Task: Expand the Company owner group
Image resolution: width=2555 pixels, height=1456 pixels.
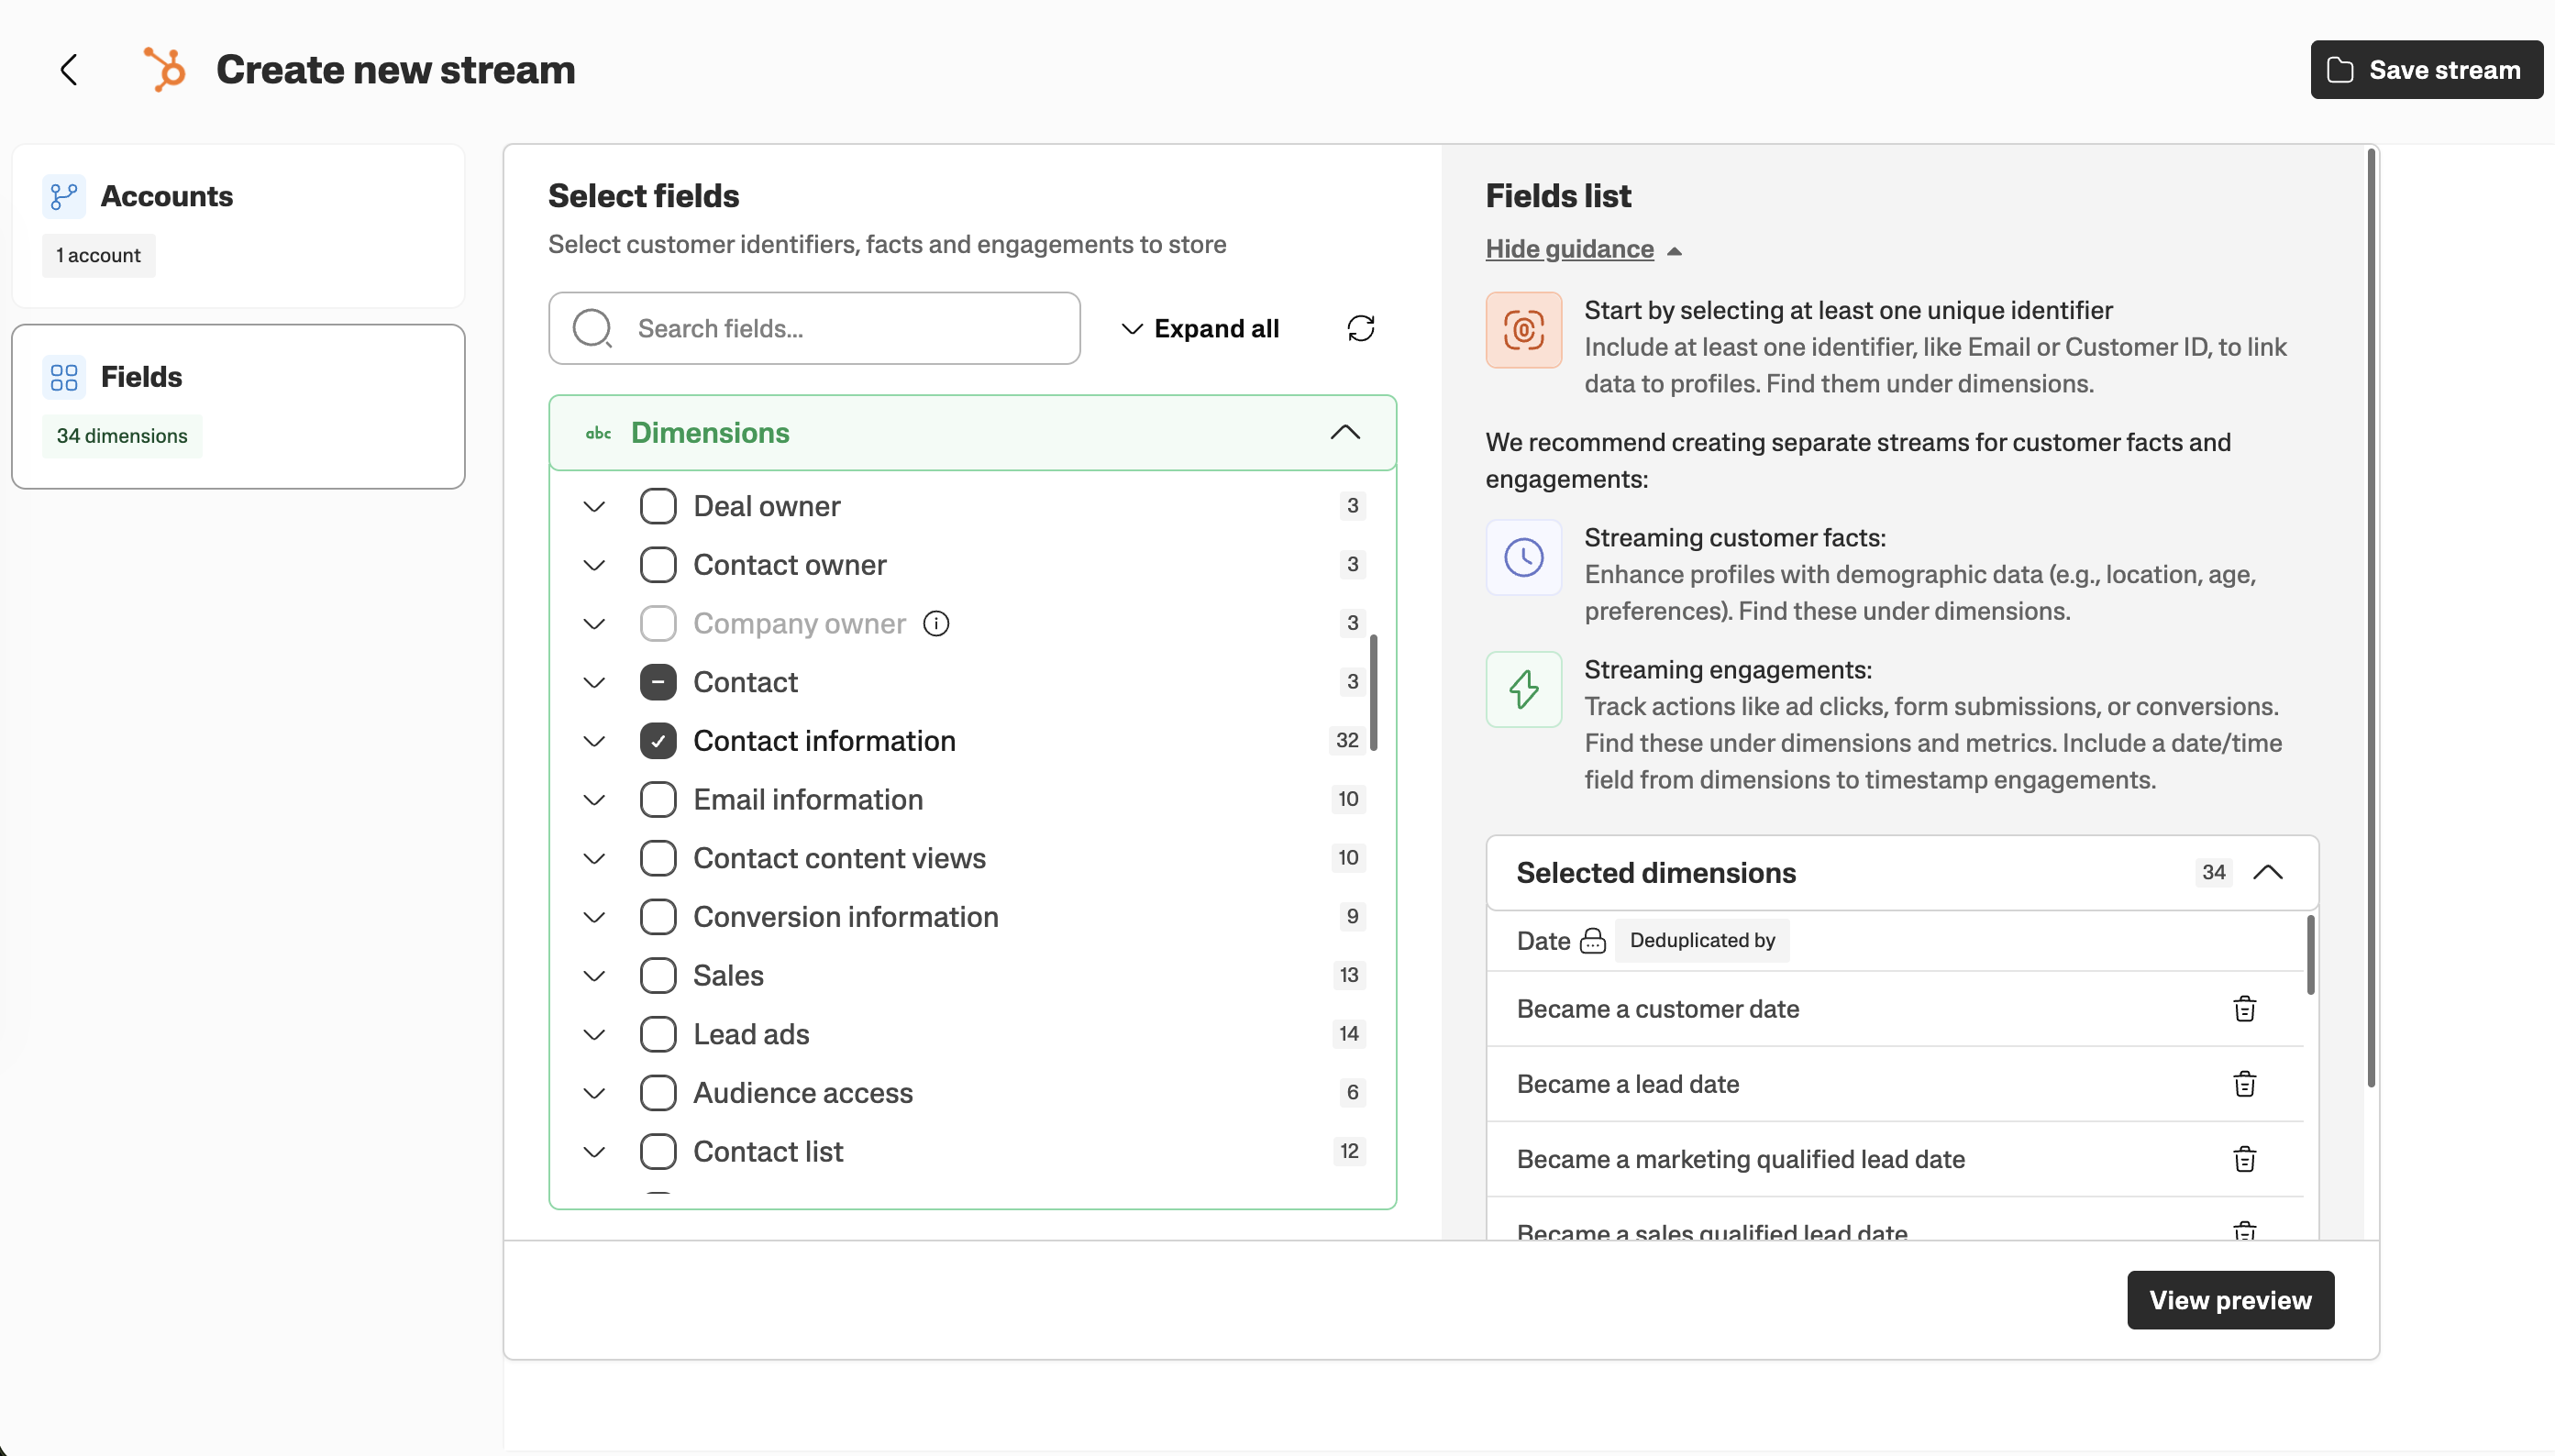Action: tap(594, 623)
